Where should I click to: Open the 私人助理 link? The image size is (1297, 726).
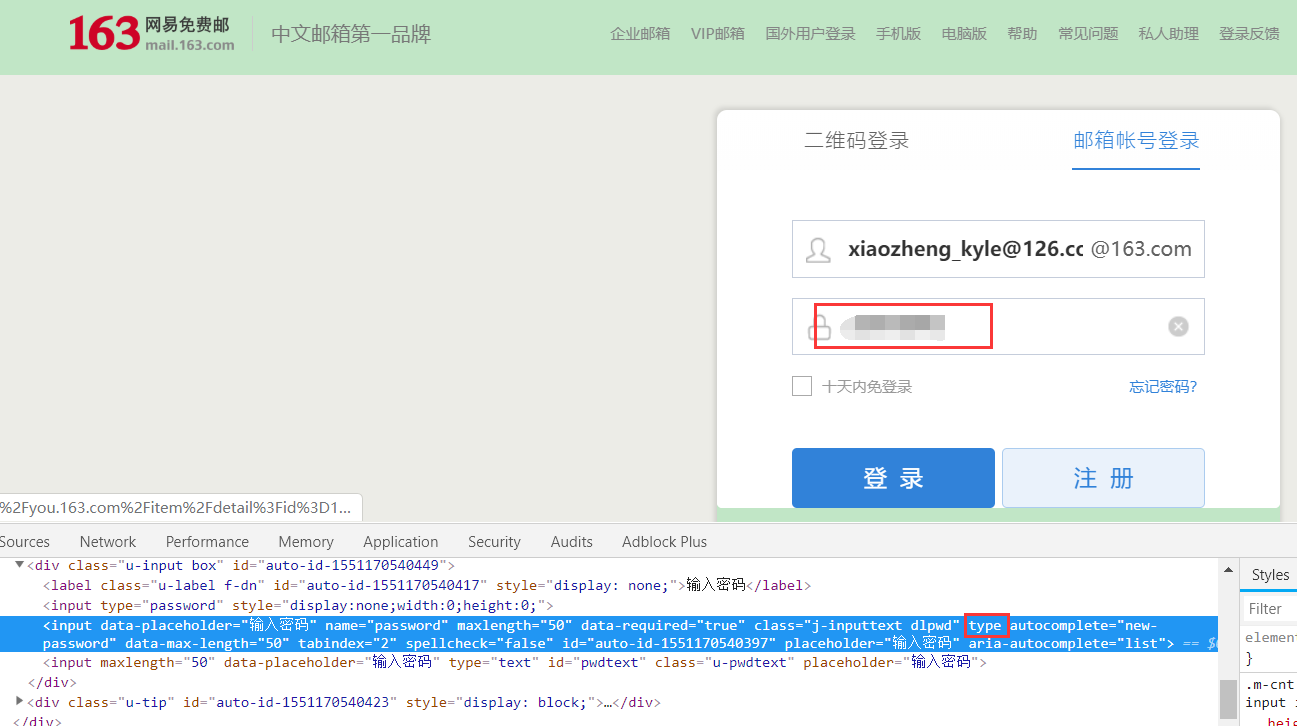(1168, 34)
